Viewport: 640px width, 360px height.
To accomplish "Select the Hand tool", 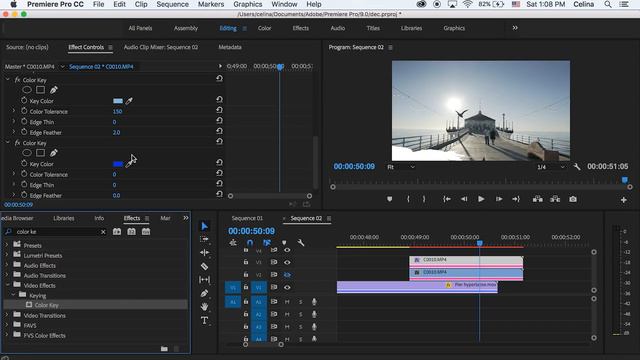I will tap(204, 307).
